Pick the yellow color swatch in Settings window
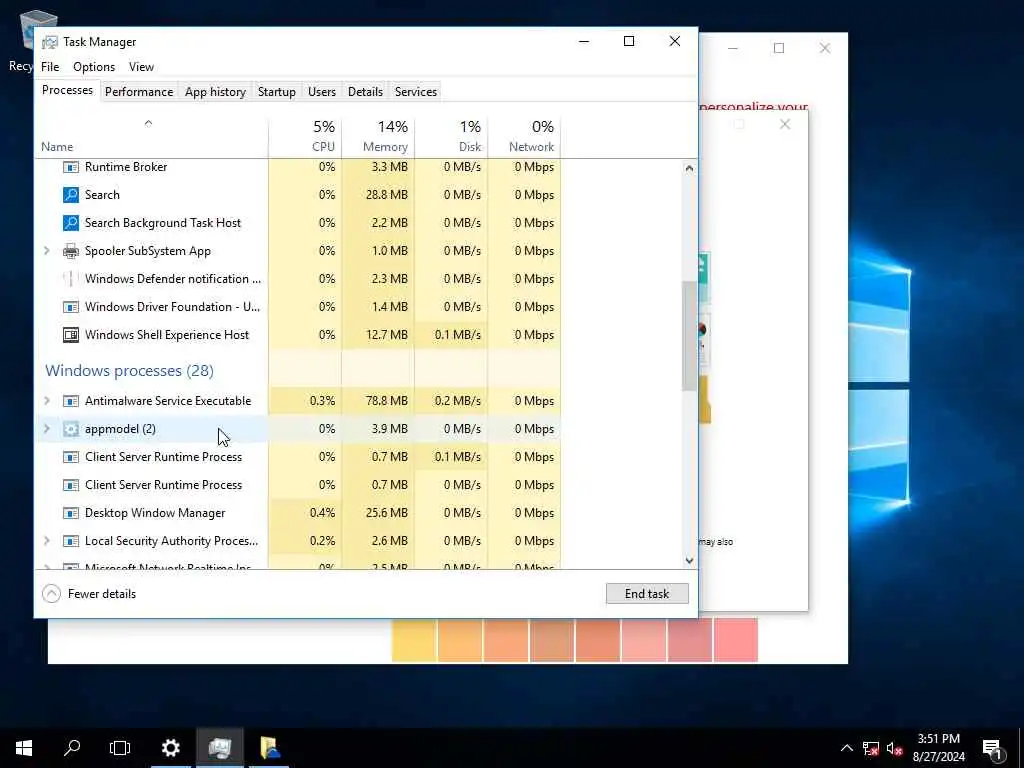This screenshot has height=768, width=1024. click(414, 640)
